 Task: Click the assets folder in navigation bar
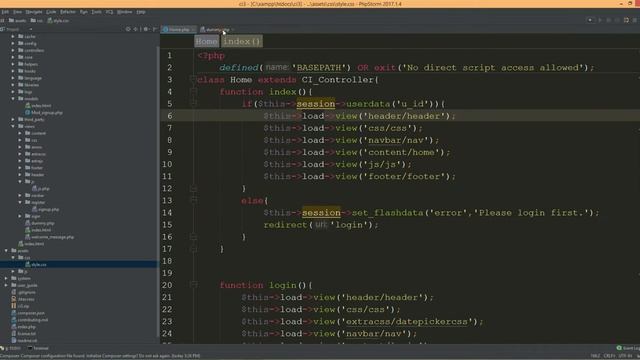coord(18,20)
